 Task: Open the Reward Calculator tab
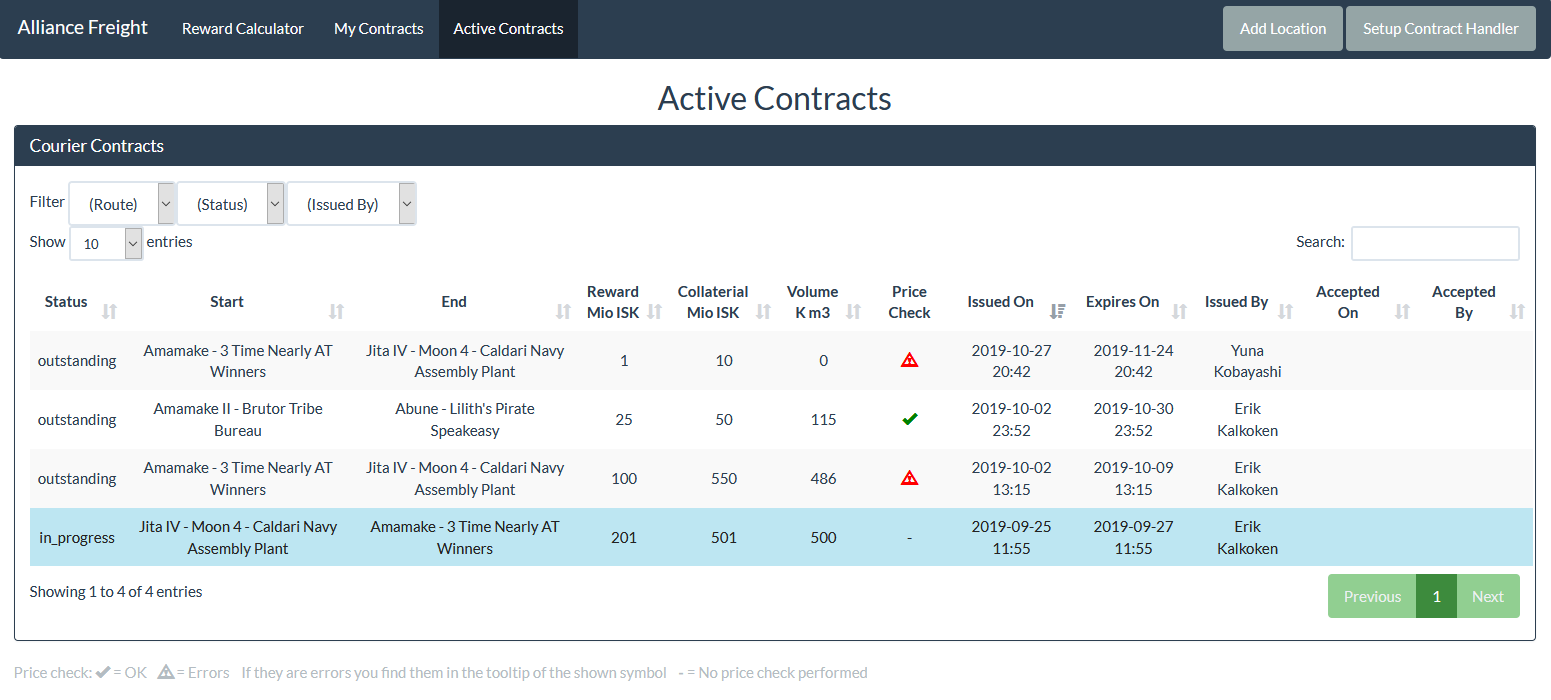click(243, 29)
